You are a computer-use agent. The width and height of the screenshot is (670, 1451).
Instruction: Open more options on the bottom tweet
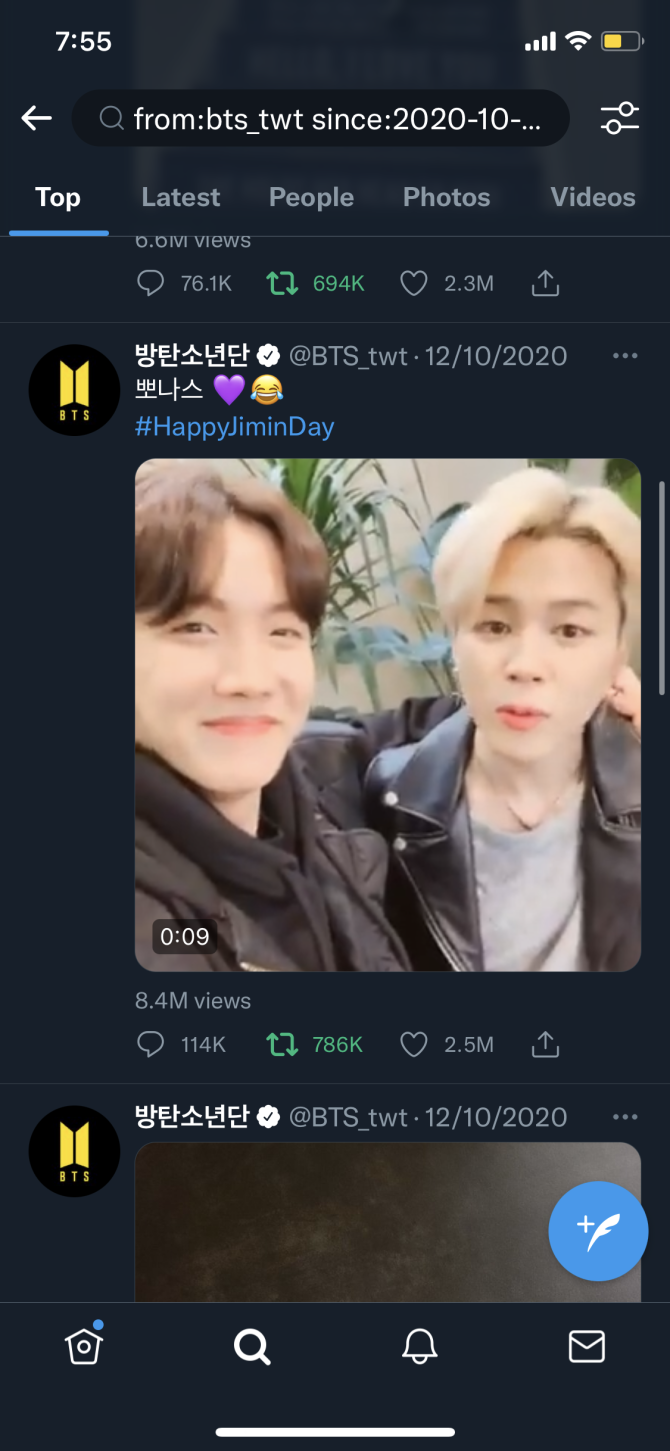tap(625, 1117)
